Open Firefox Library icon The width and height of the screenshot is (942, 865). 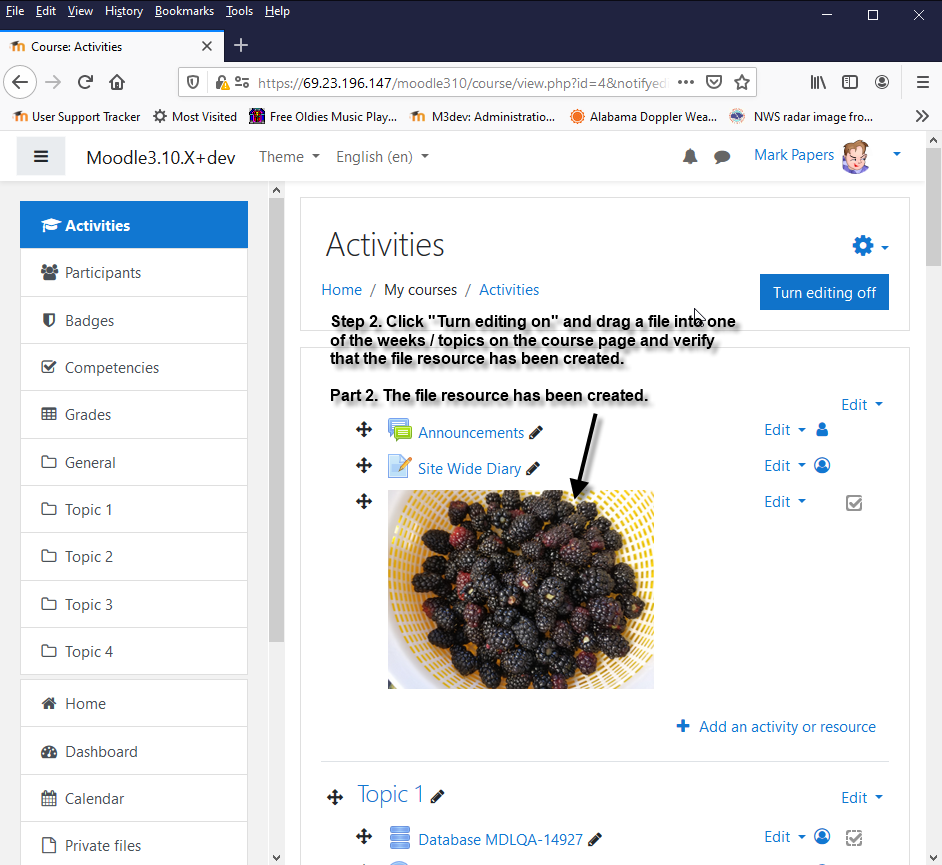pos(818,82)
